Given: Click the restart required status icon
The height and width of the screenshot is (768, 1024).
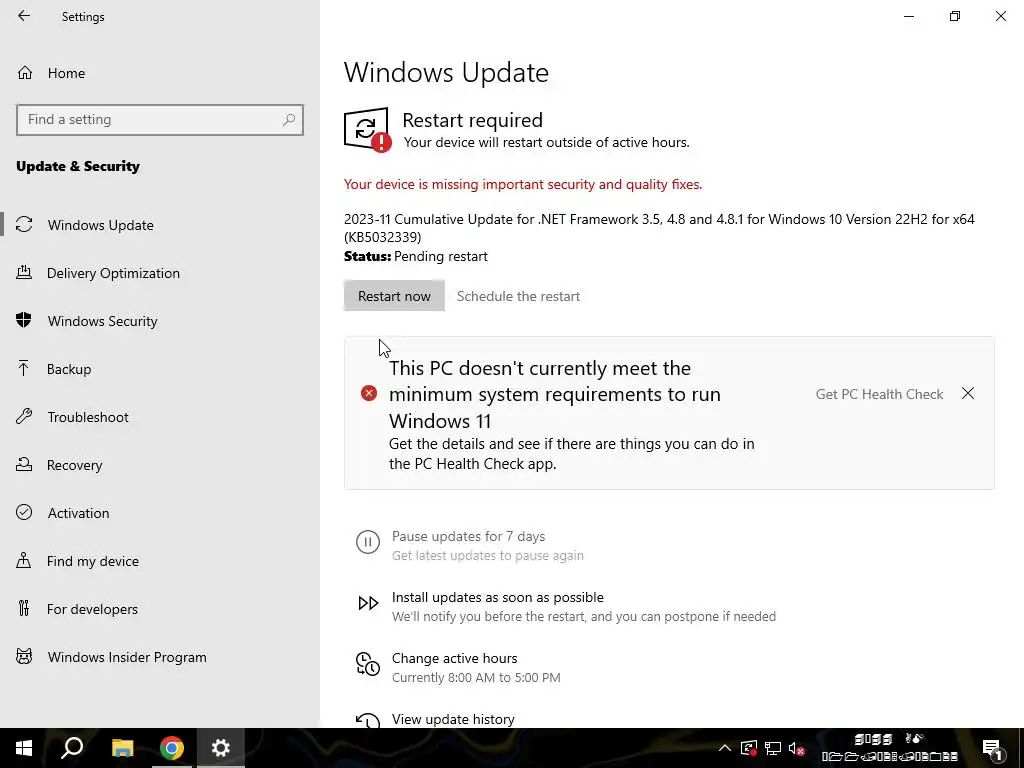Looking at the screenshot, I should 367,129.
